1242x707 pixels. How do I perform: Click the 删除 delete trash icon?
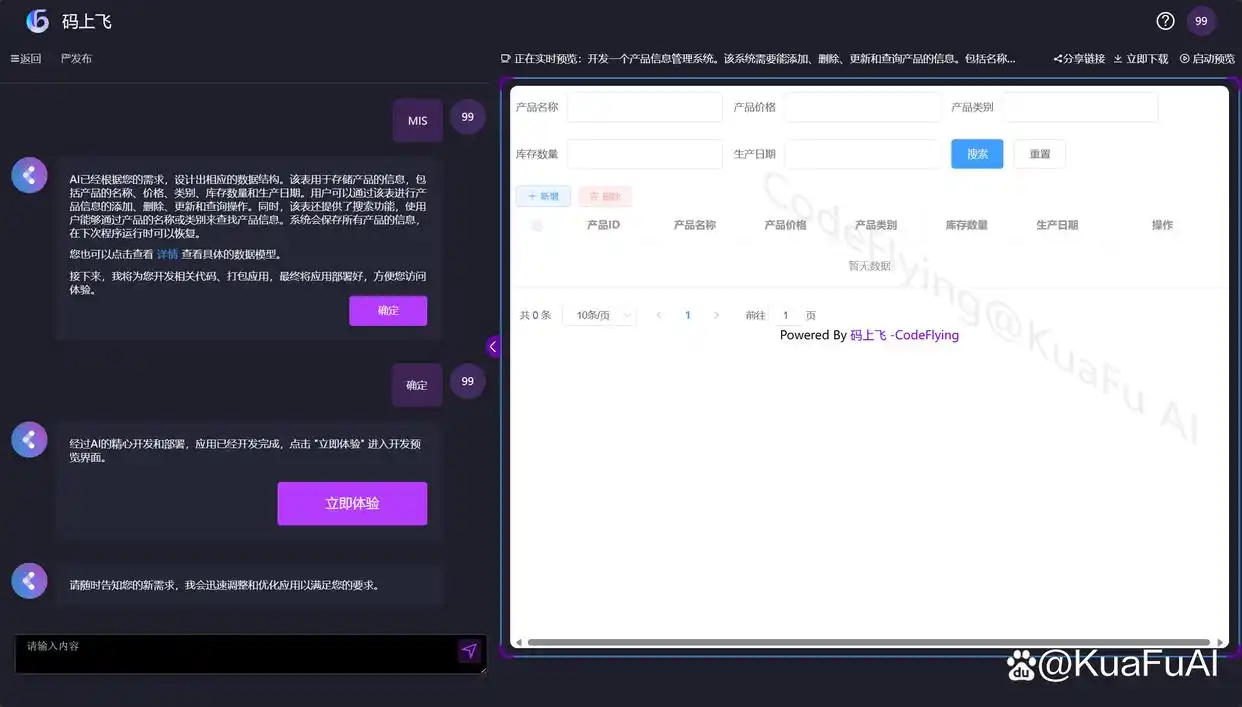(604, 195)
